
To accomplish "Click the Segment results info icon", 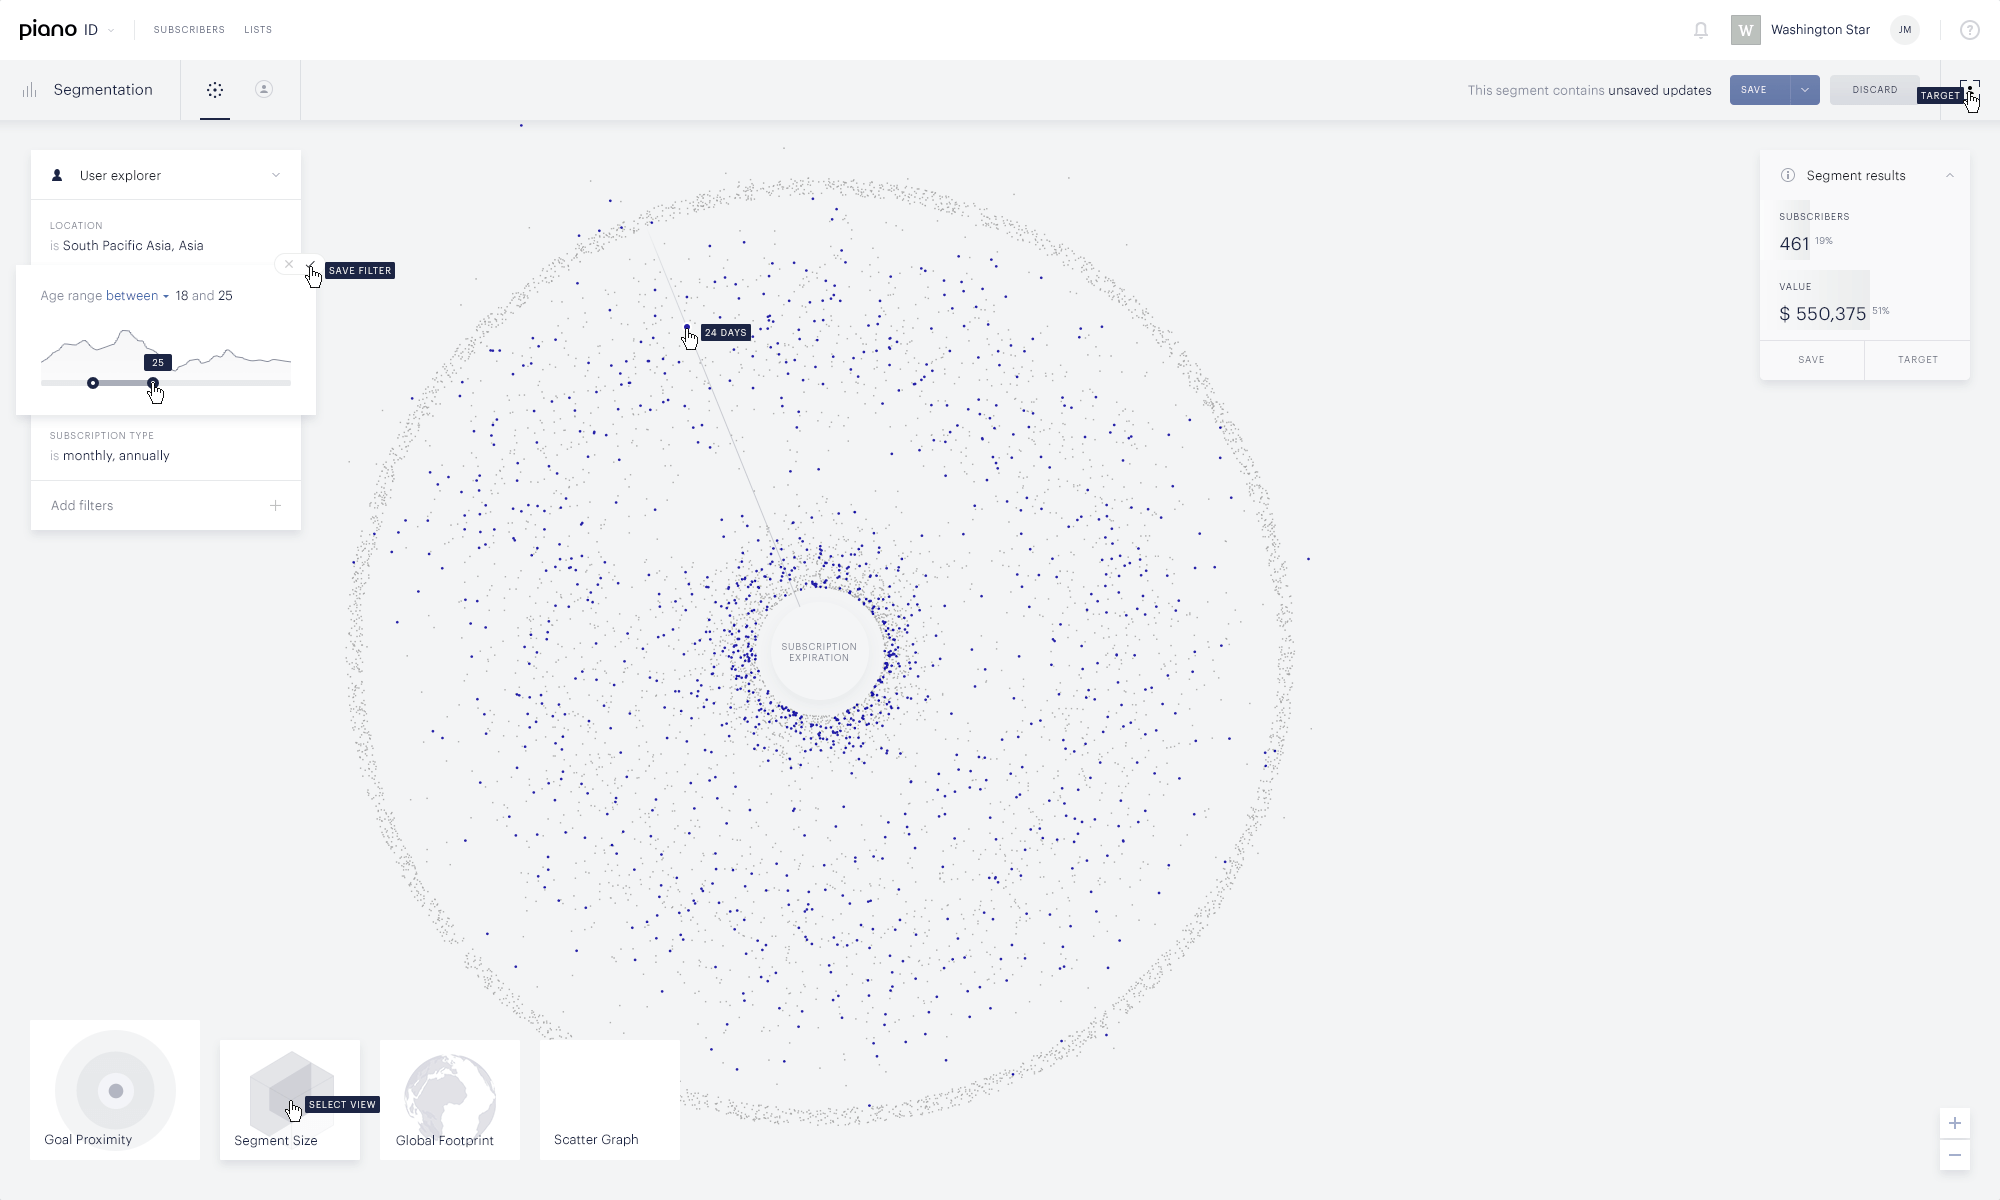I will pos(1788,175).
